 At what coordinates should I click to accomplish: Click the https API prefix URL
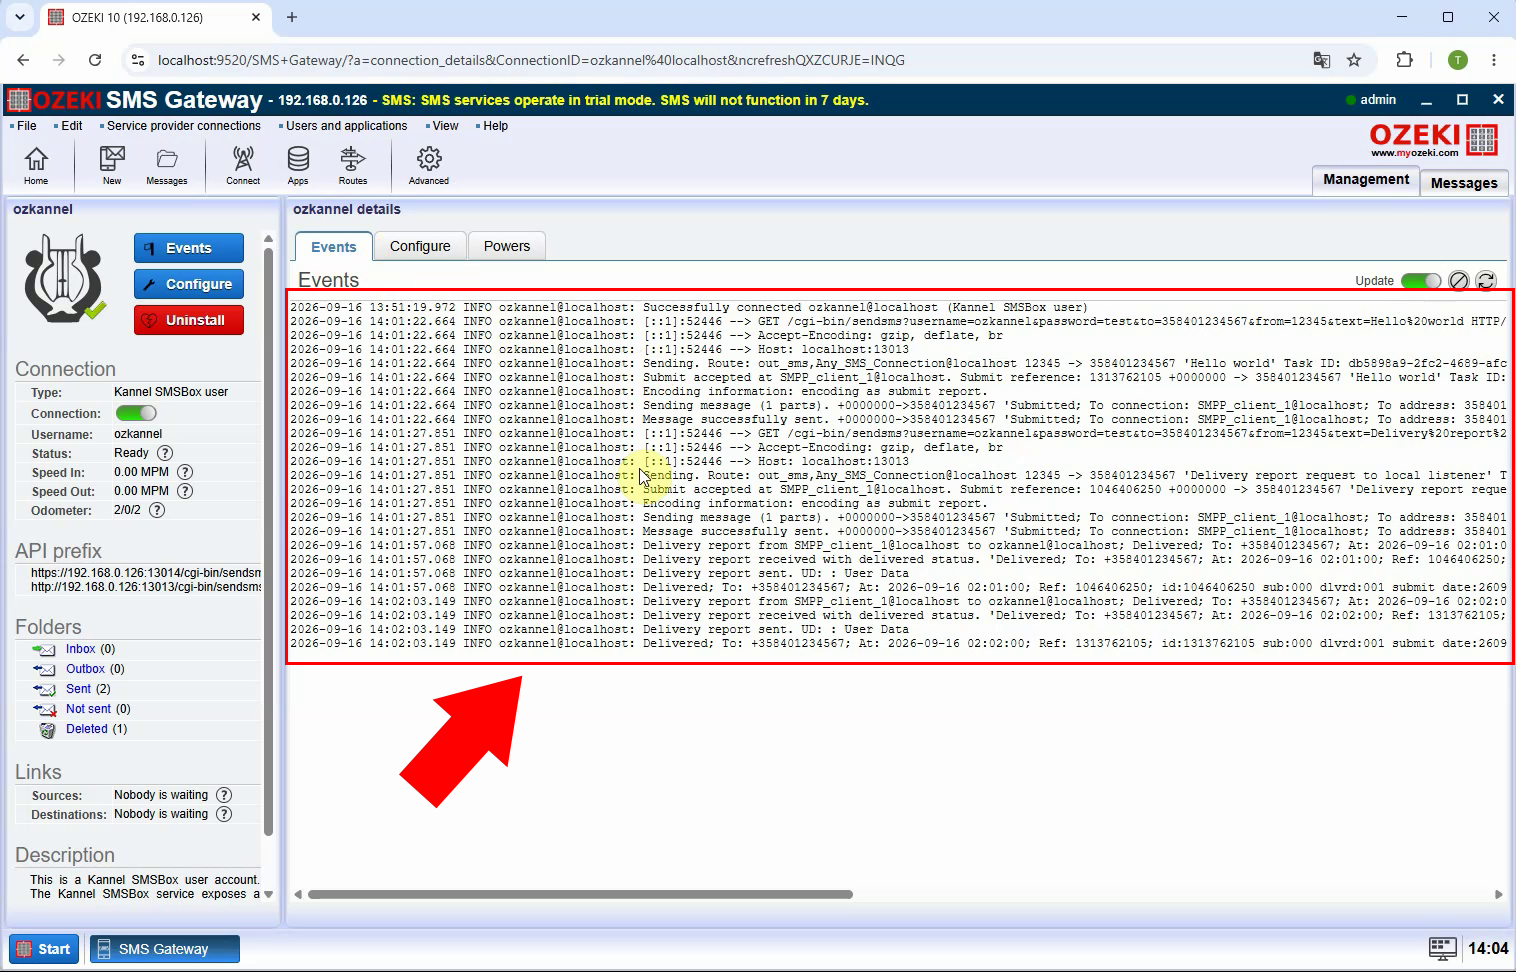tap(146, 573)
